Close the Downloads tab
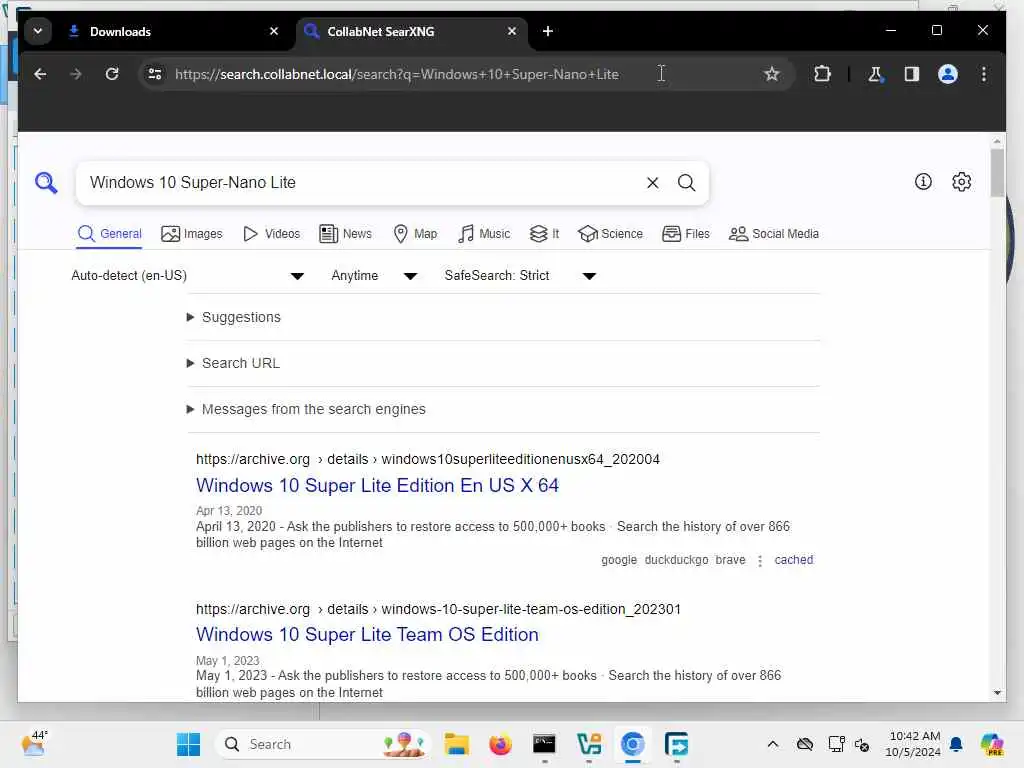 click(274, 31)
